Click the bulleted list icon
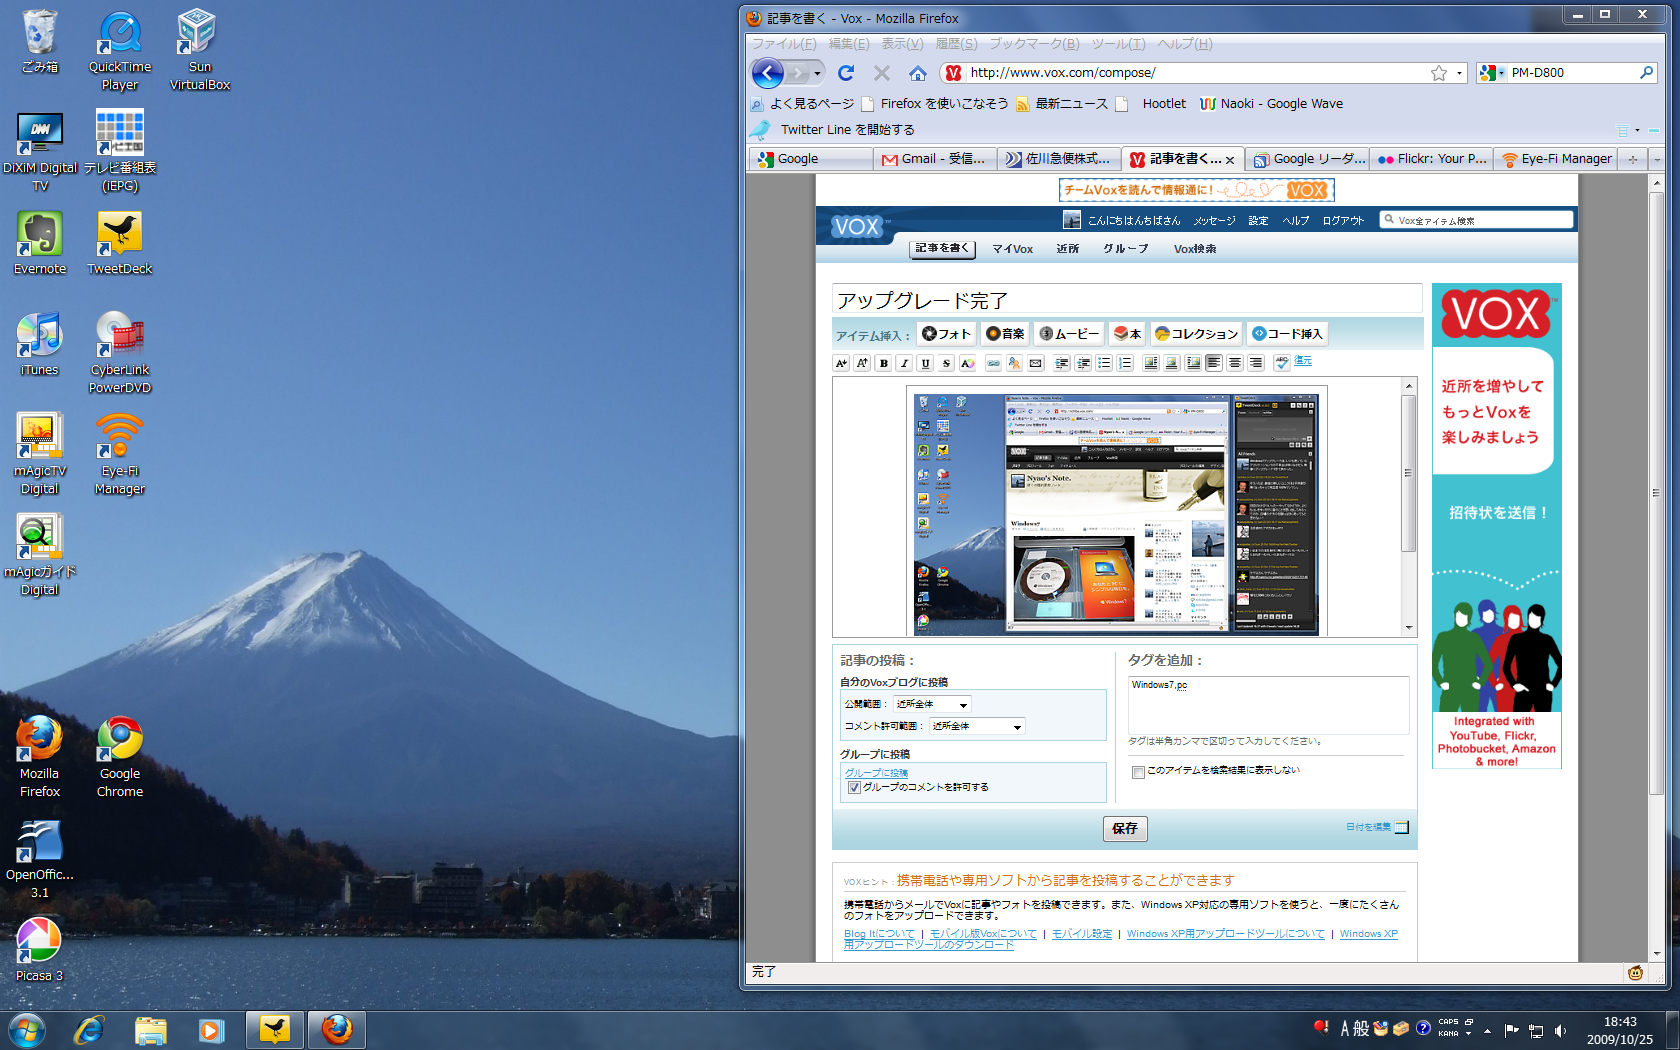The height and width of the screenshot is (1050, 1680). pyautogui.click(x=1104, y=363)
